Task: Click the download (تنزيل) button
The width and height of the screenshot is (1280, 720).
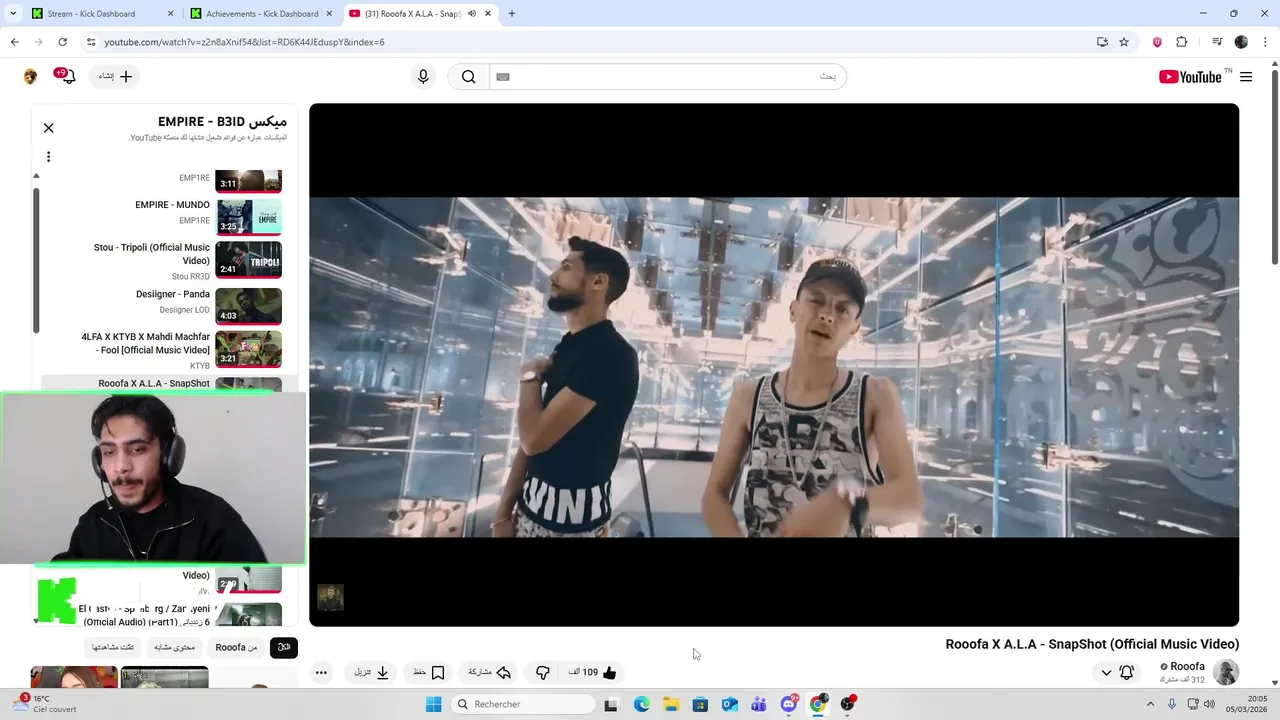Action: click(x=372, y=673)
